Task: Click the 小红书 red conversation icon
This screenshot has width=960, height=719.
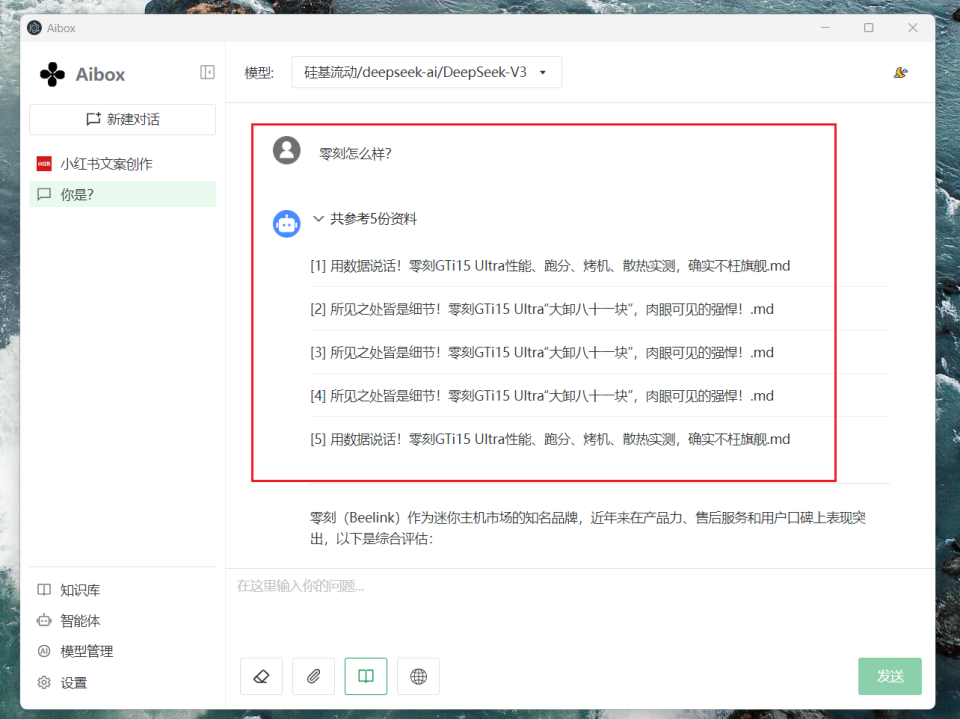Action: point(44,164)
